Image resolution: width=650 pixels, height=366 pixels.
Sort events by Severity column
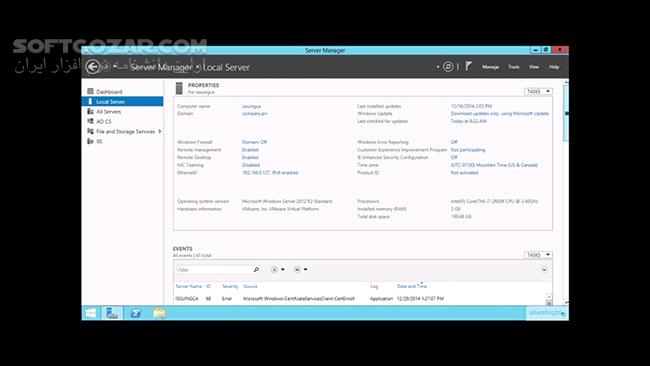click(230, 286)
